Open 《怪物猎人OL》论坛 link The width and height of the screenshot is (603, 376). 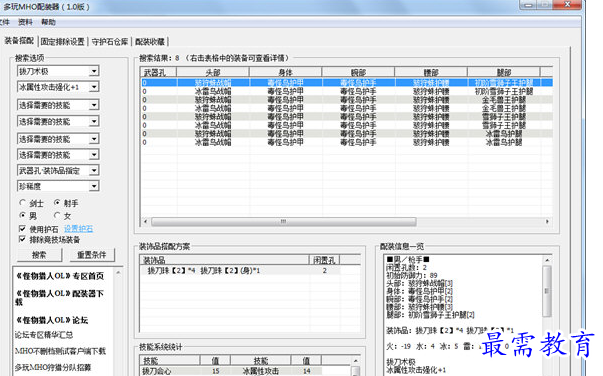coord(52,320)
